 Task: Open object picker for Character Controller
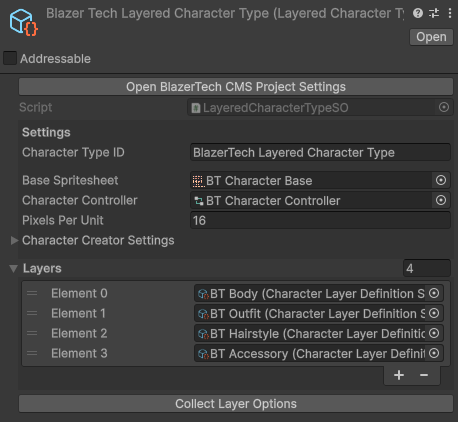click(441, 200)
